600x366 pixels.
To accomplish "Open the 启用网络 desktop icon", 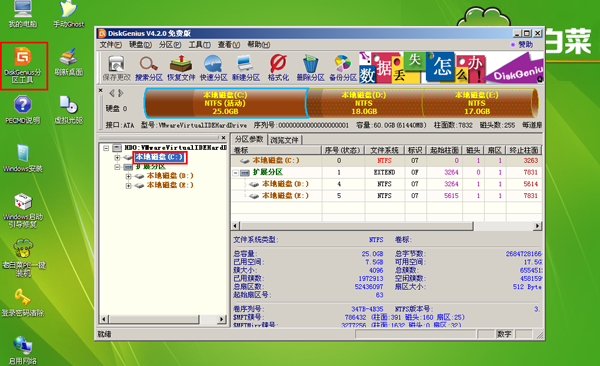I will [x=23, y=350].
